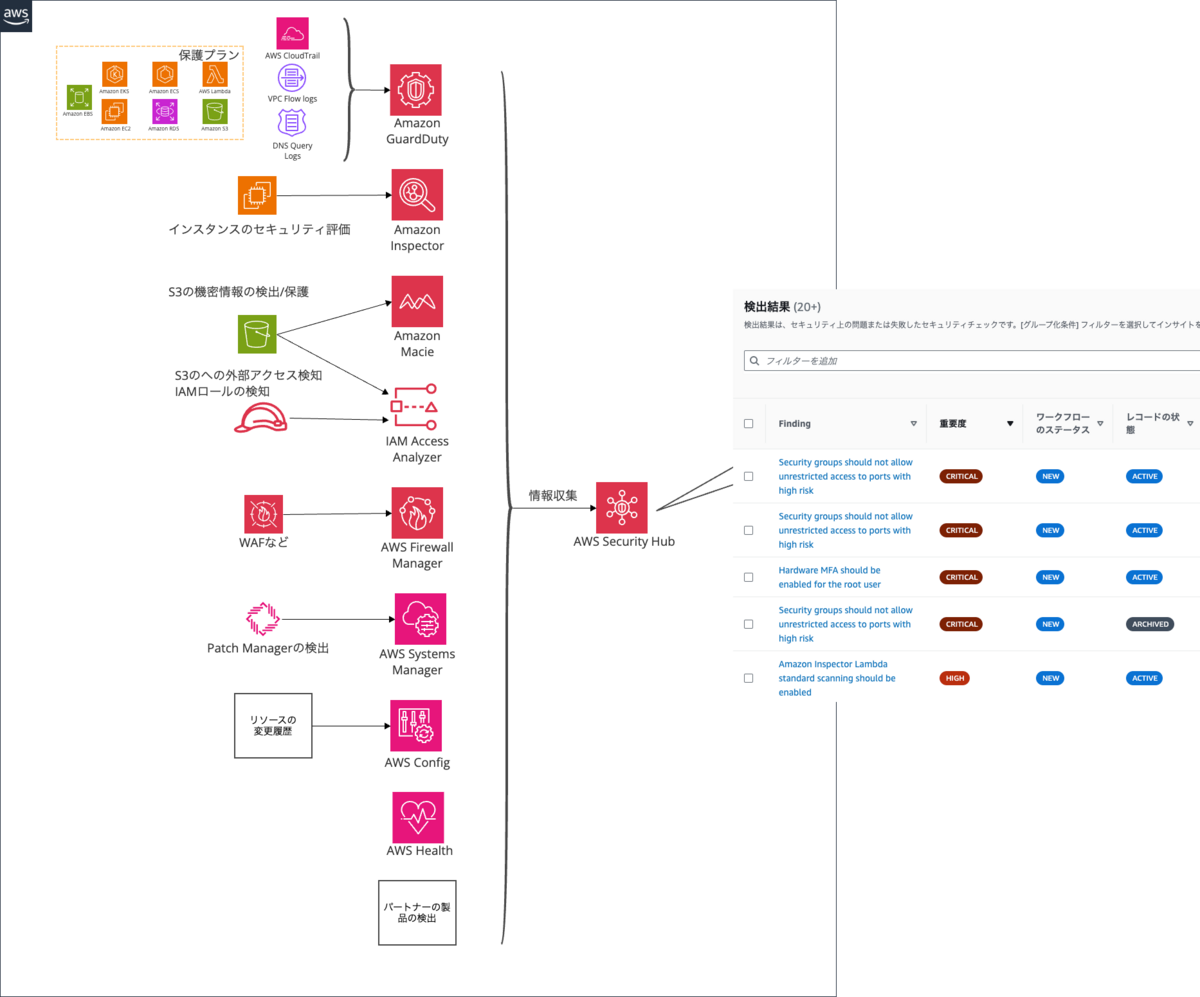
Task: Click the AWS Health heart icon
Action: (x=418, y=817)
